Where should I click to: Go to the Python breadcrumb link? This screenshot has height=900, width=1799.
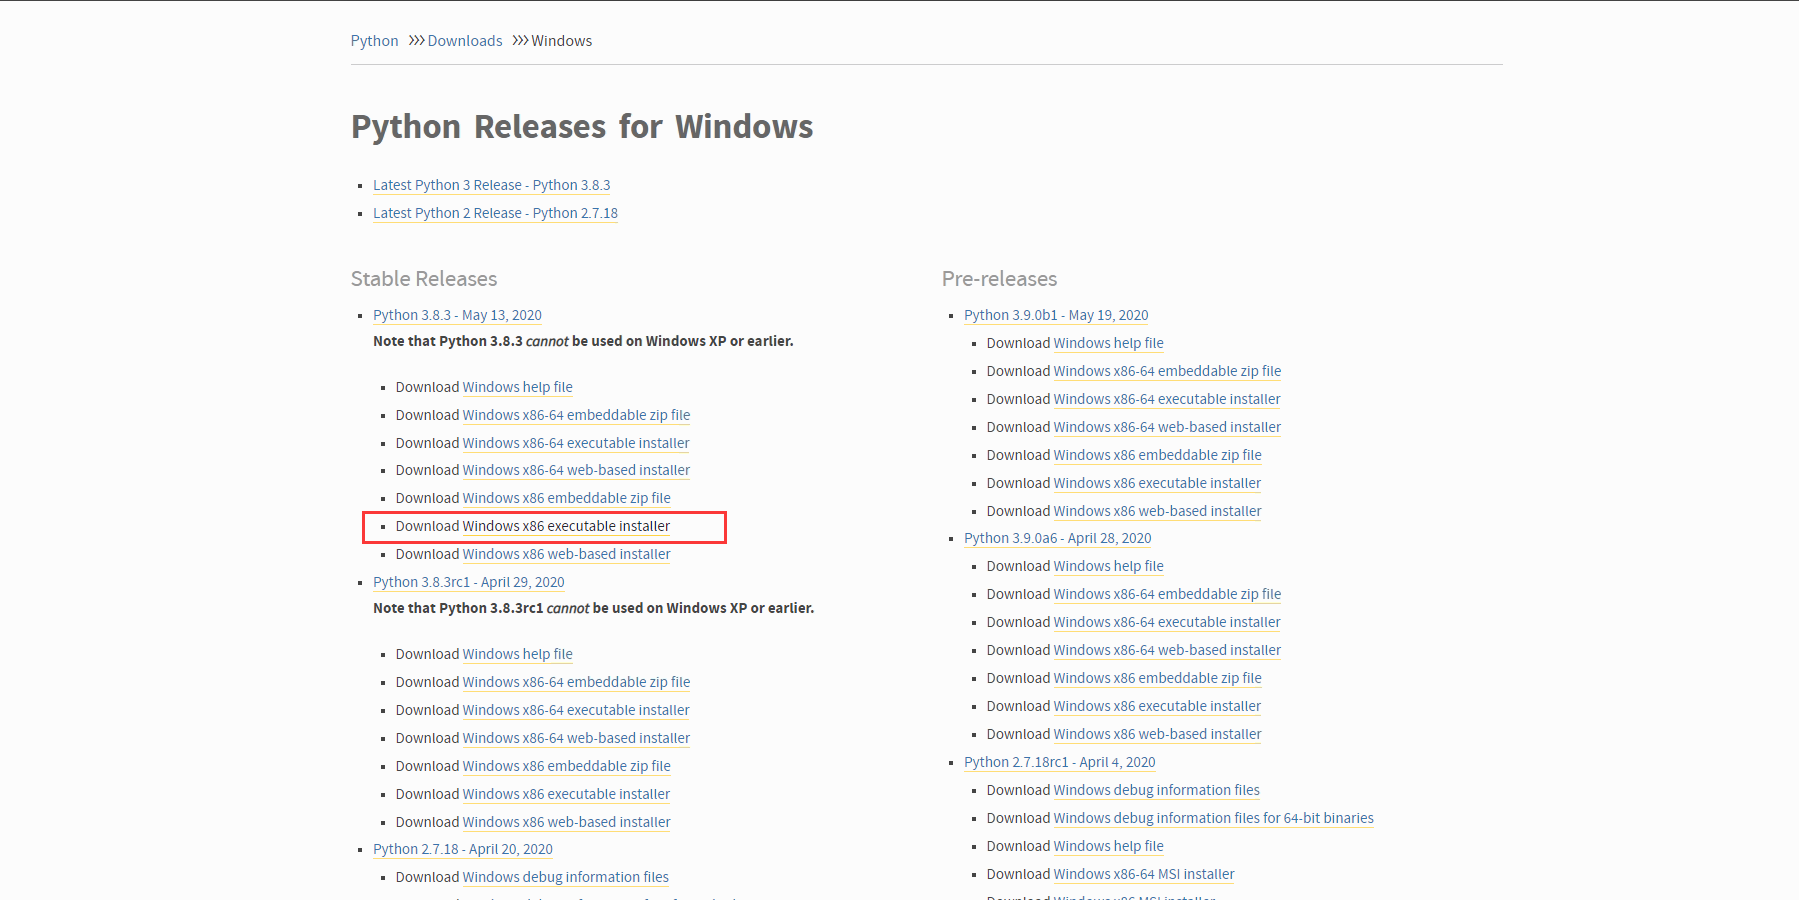[374, 41]
